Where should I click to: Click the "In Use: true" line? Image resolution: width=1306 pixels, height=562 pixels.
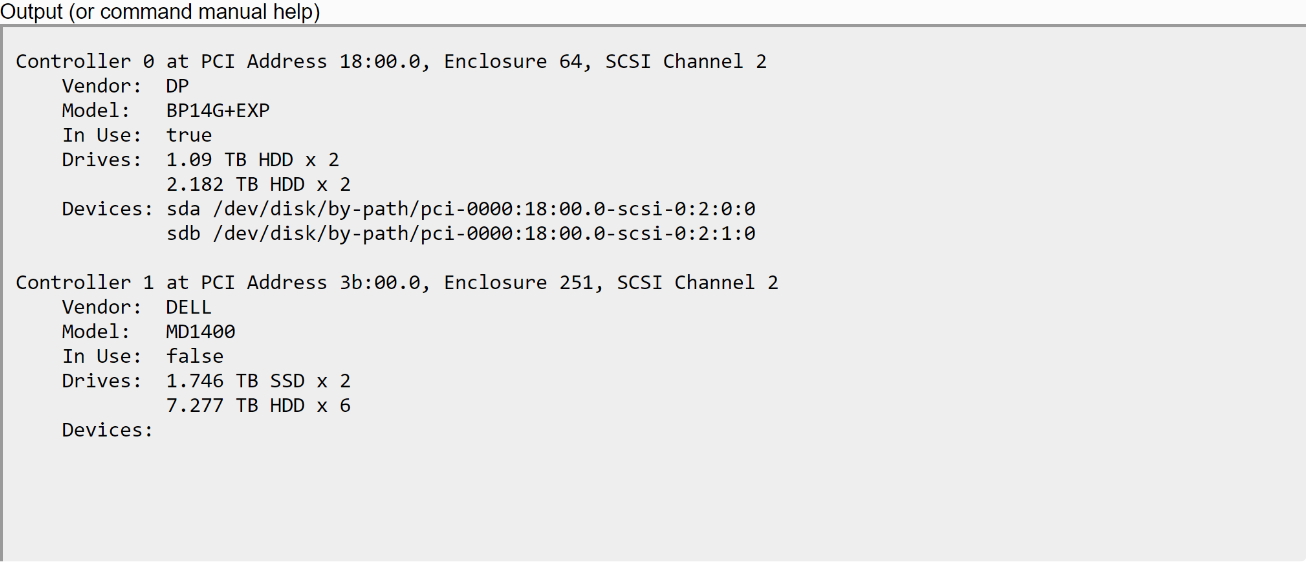(137, 135)
